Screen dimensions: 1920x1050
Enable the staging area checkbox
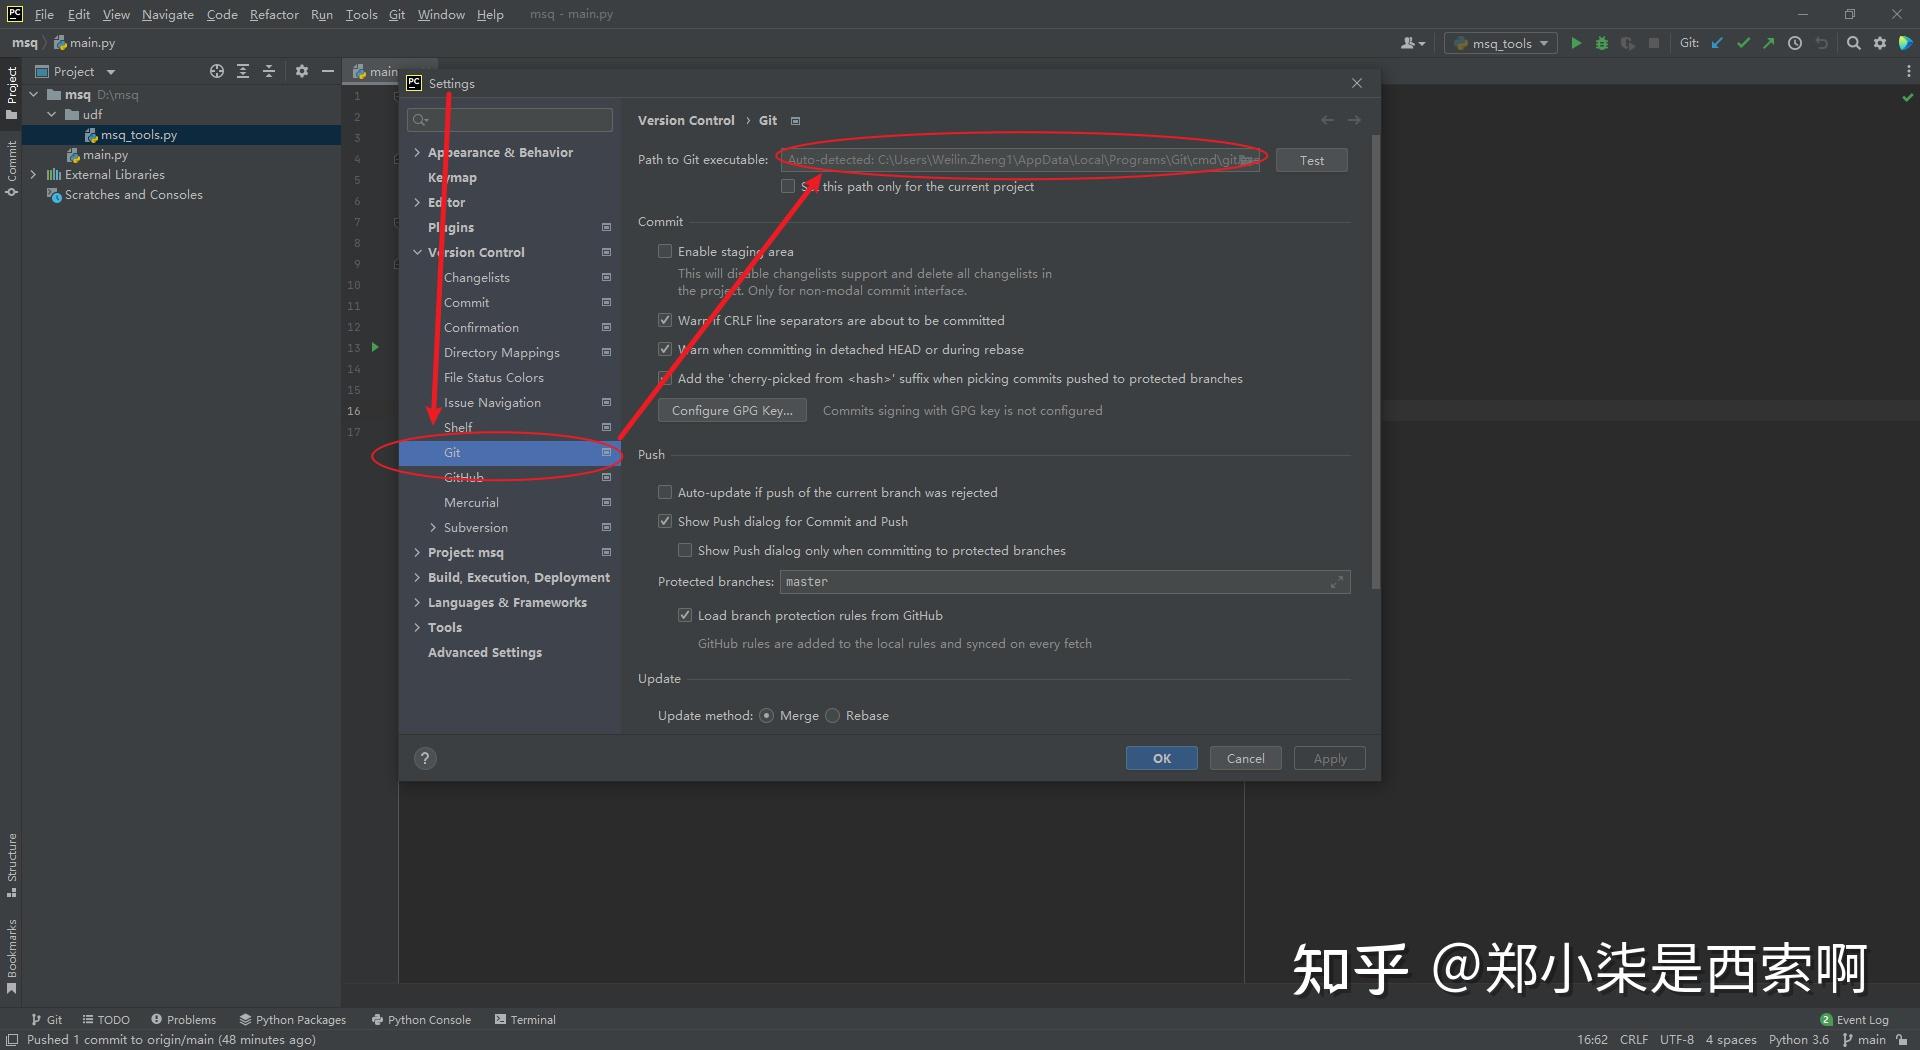point(665,251)
